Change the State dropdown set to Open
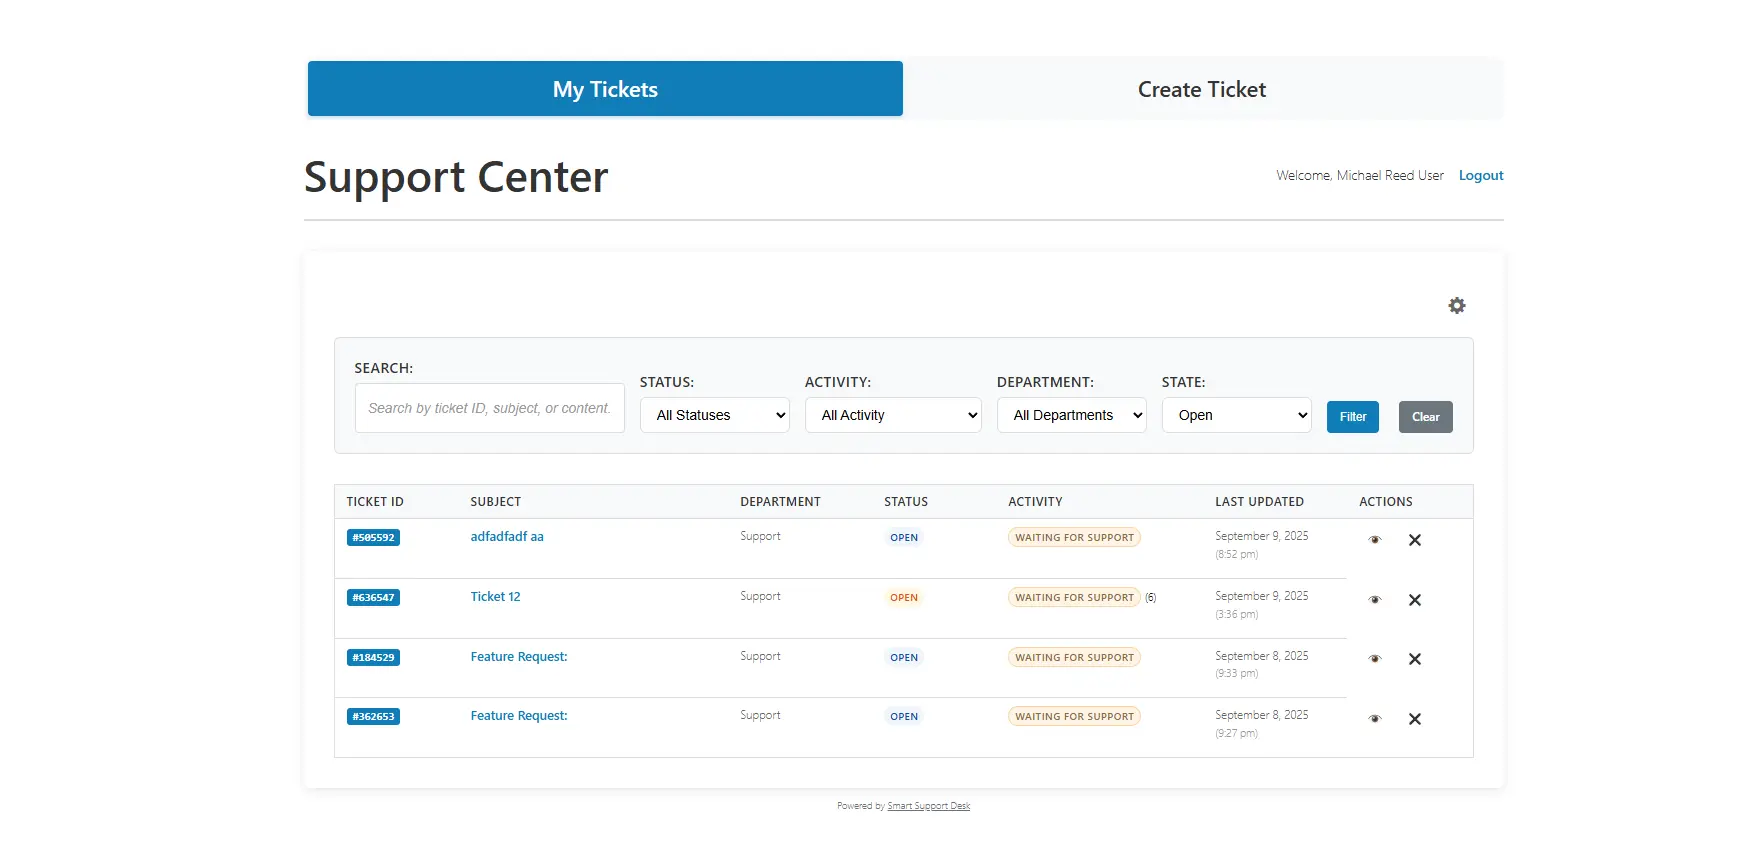 [x=1237, y=415]
